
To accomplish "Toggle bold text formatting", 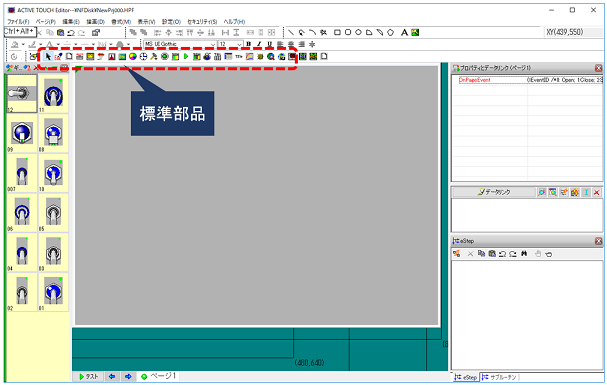I will (x=249, y=44).
